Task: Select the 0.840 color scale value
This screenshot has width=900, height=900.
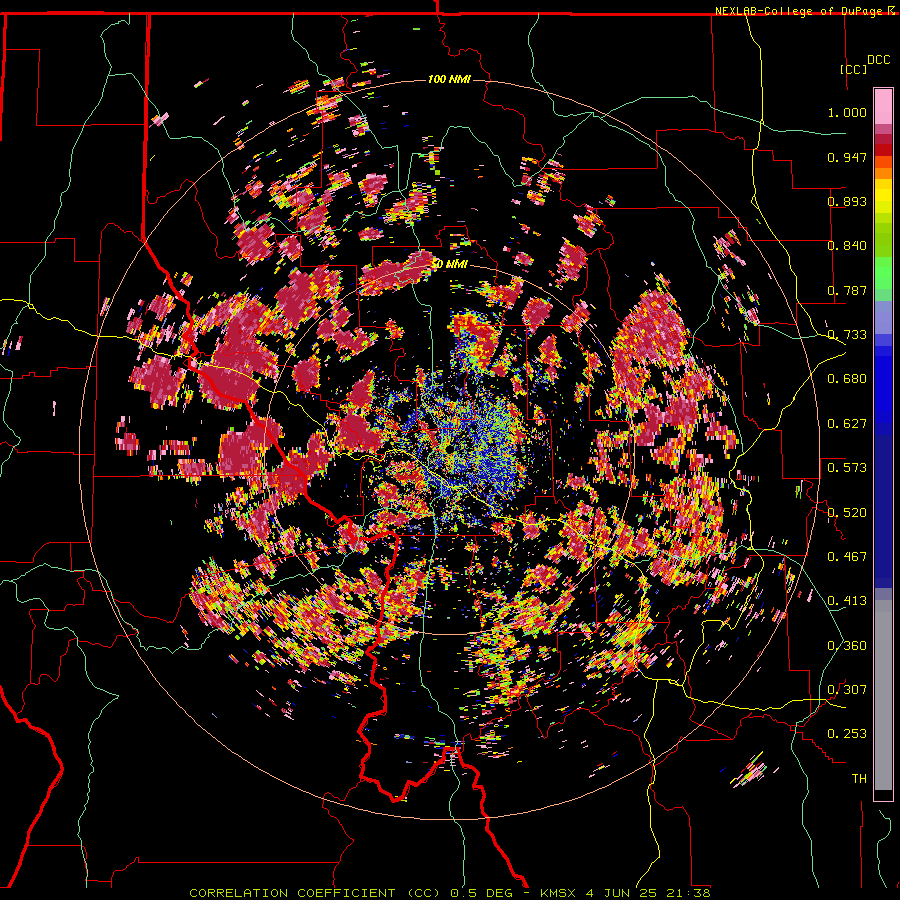Action: click(x=847, y=246)
